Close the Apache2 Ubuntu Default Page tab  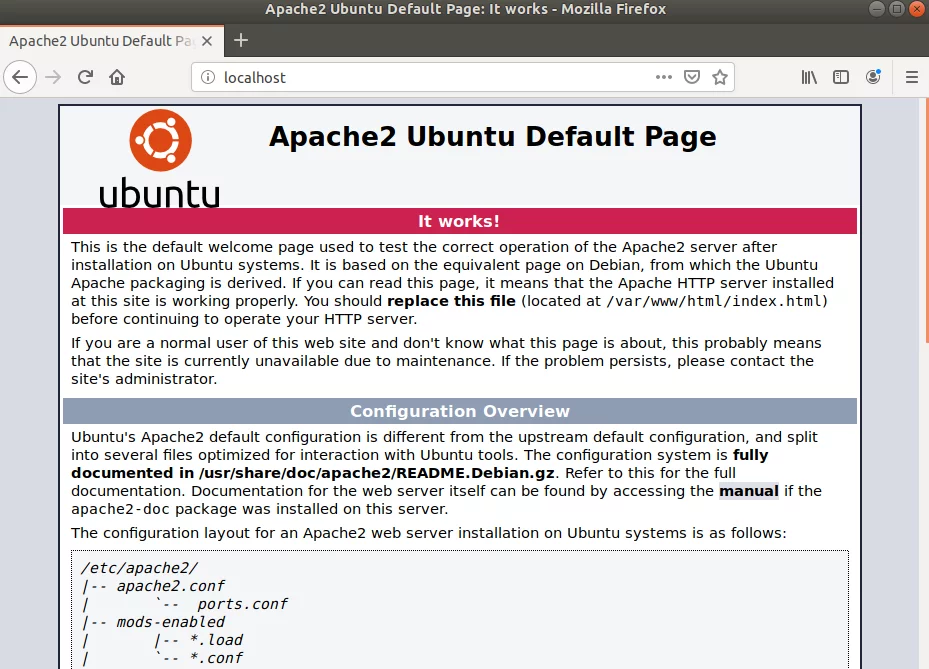[207, 41]
